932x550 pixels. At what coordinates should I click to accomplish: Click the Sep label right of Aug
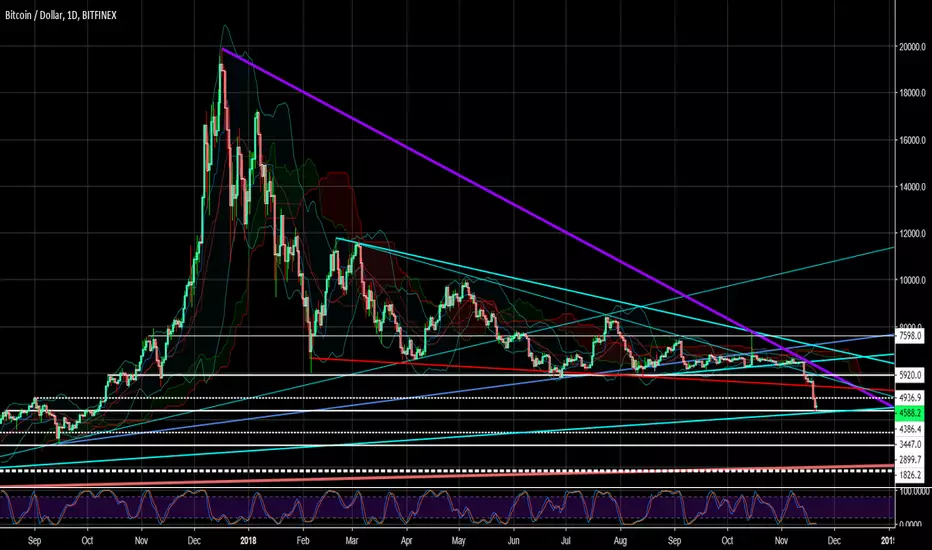coord(675,540)
